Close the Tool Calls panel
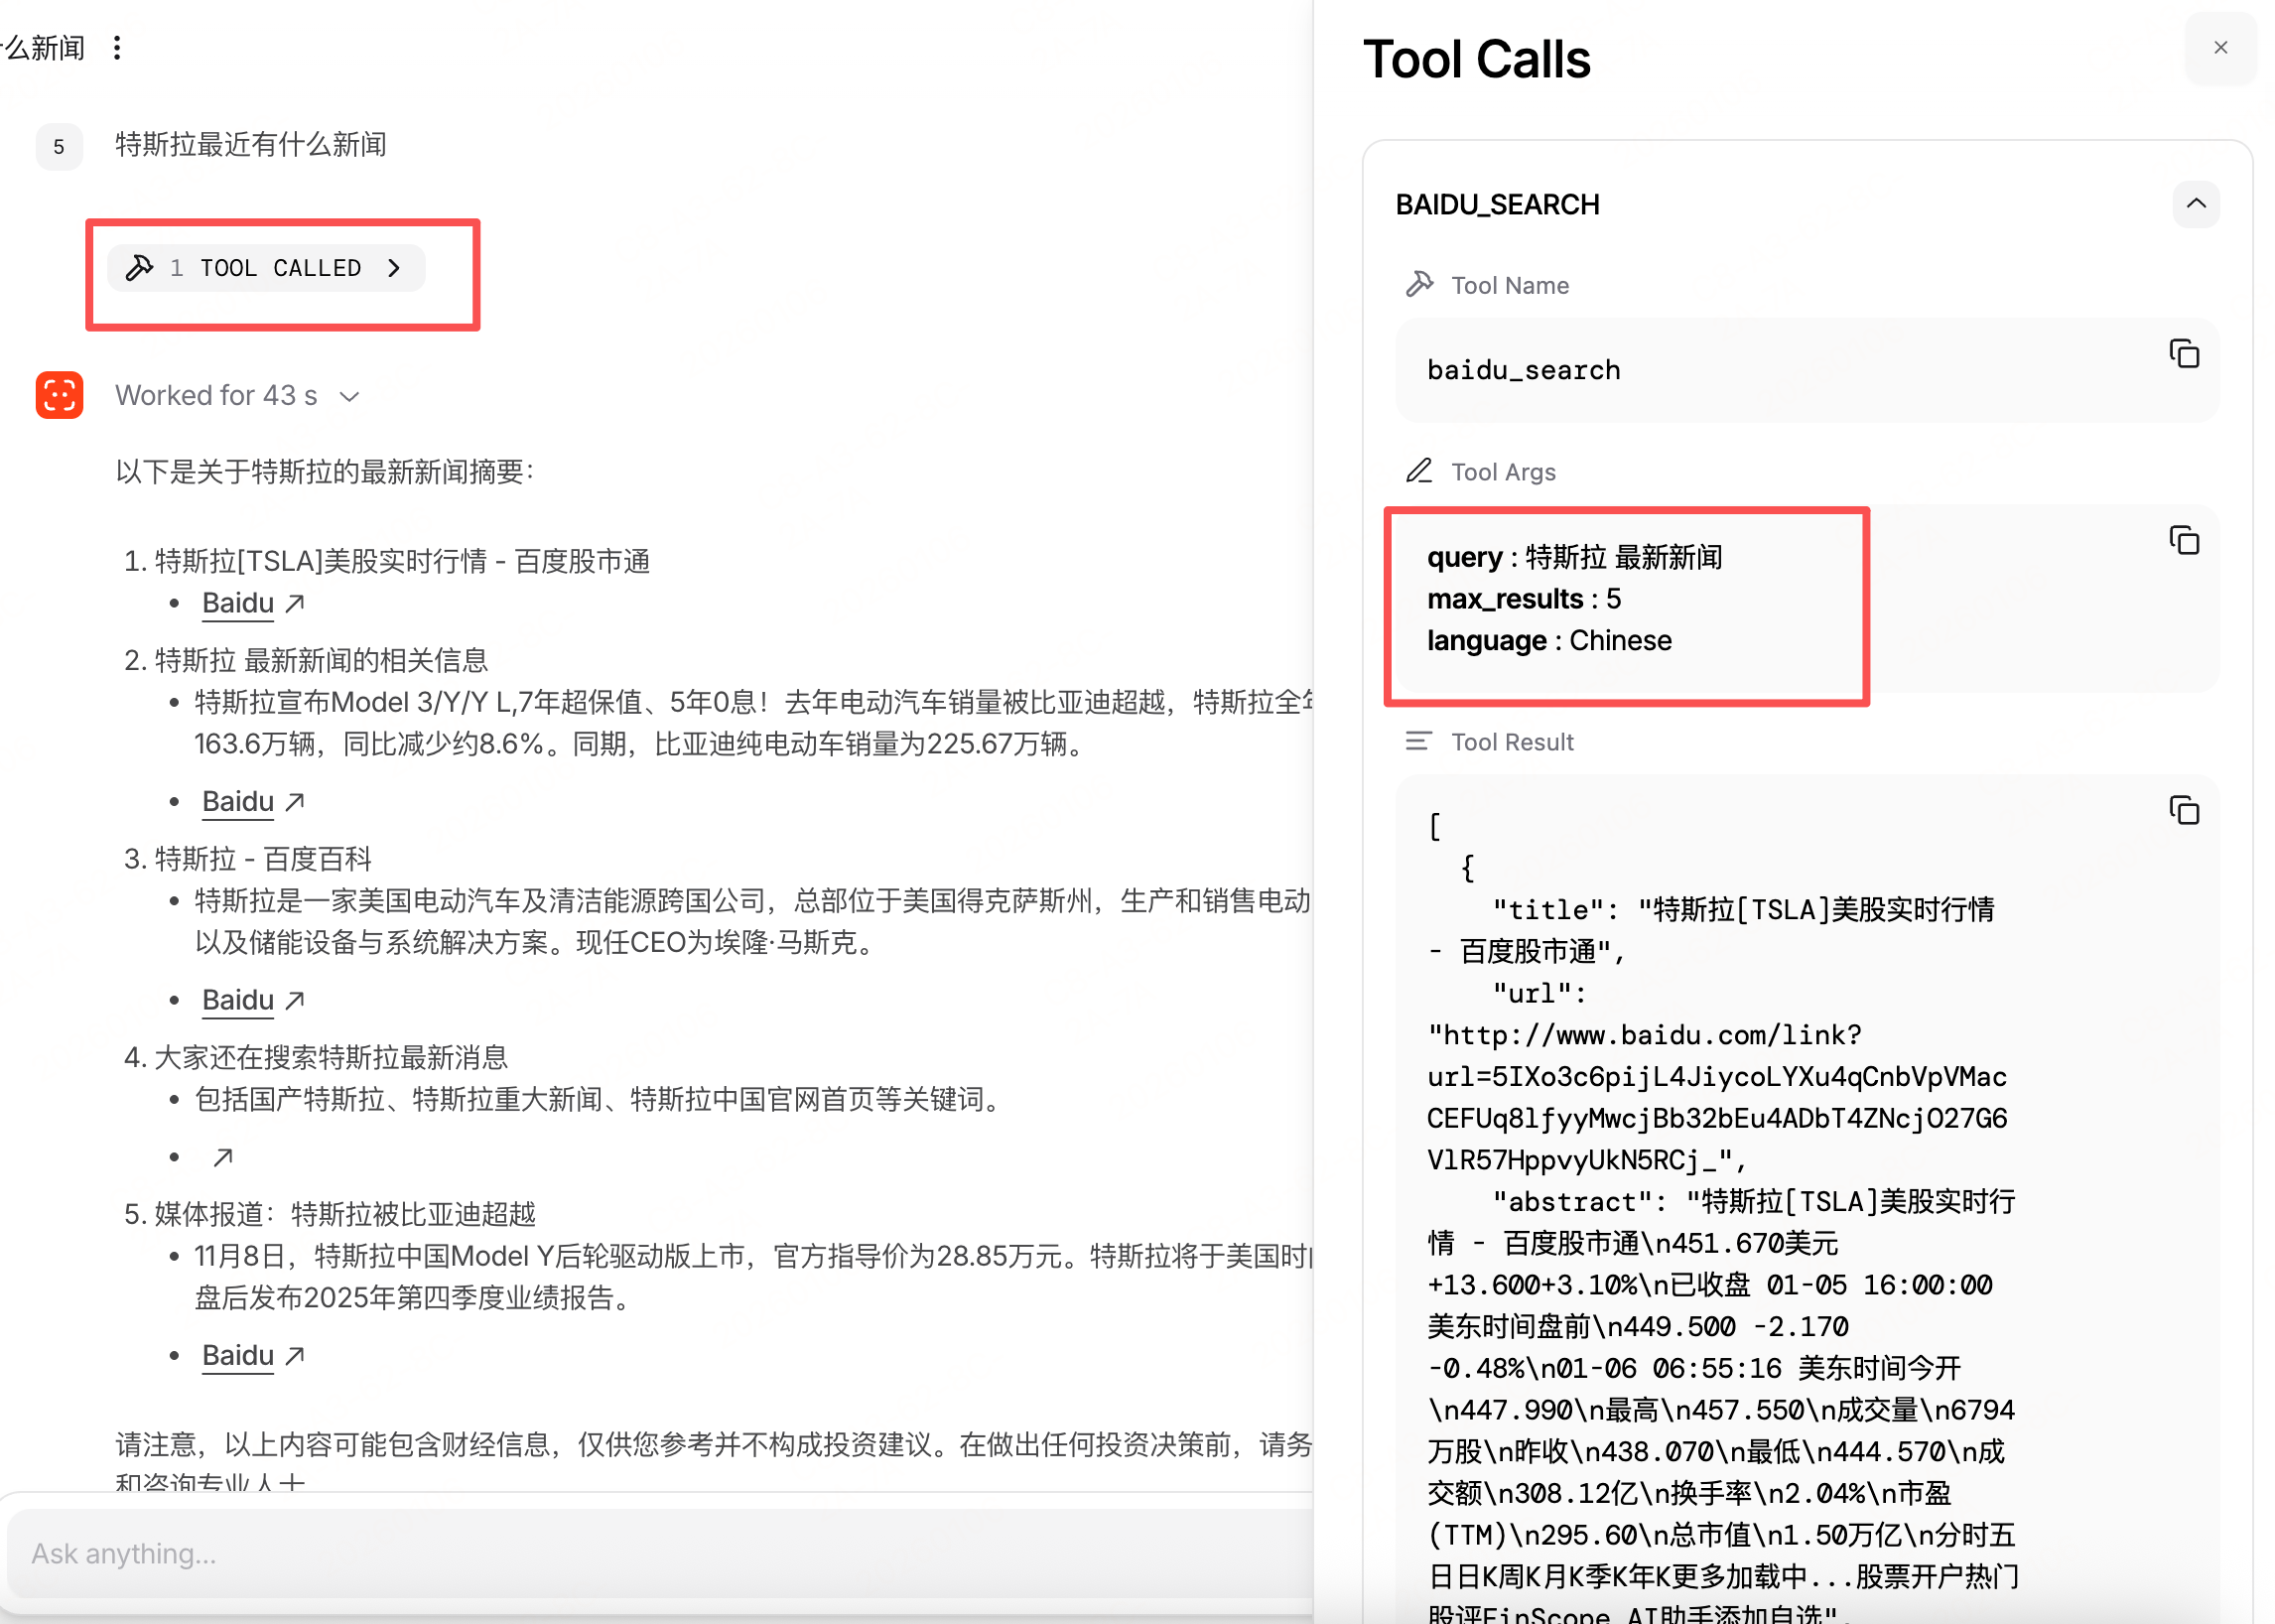 click(2220, 48)
